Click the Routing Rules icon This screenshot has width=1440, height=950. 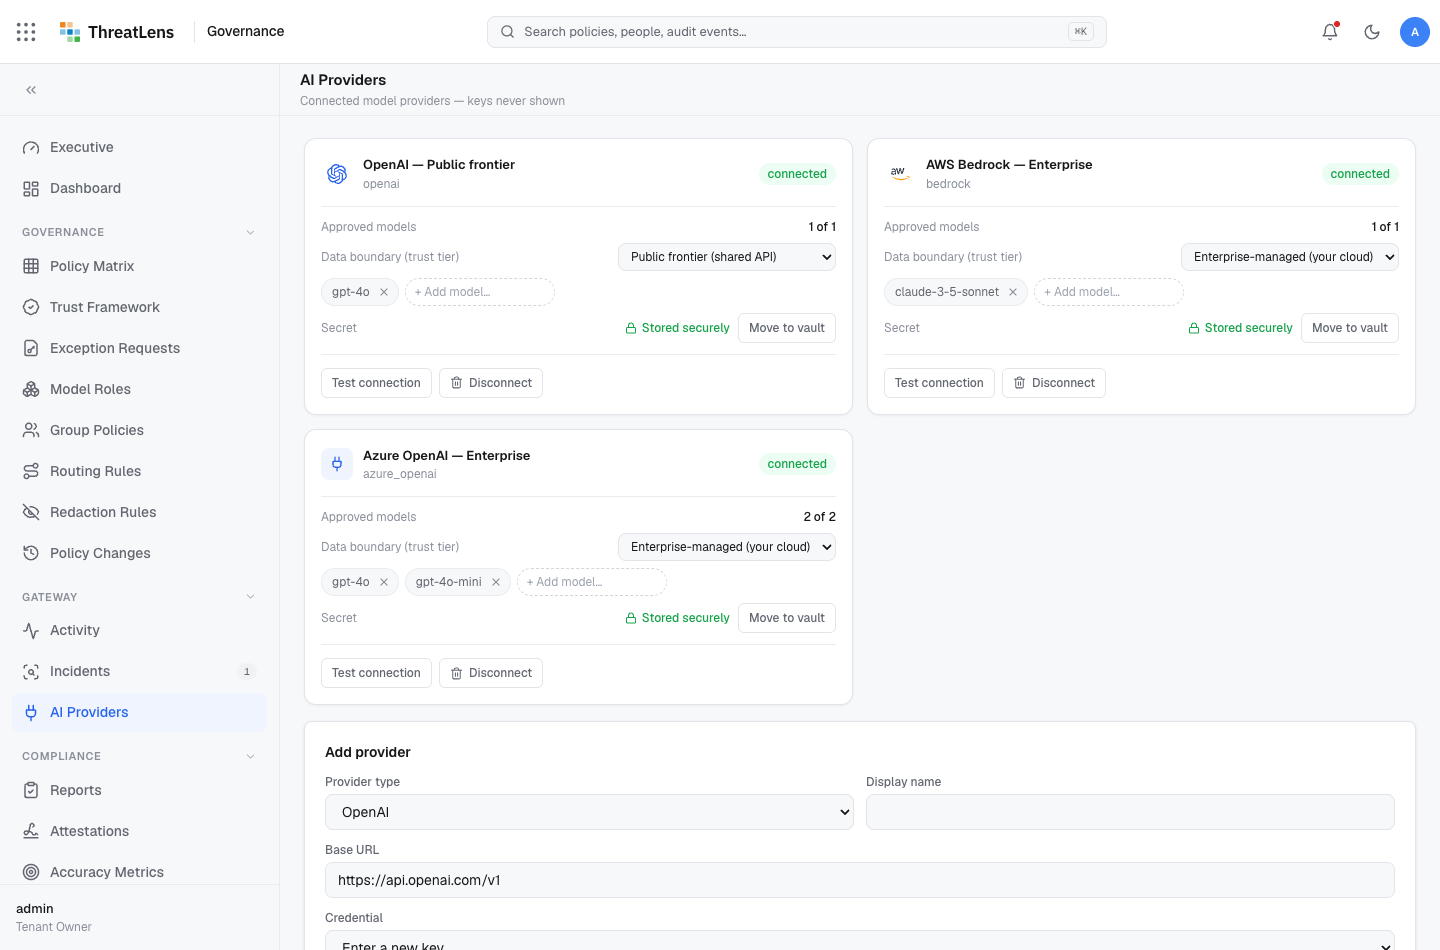(x=31, y=471)
